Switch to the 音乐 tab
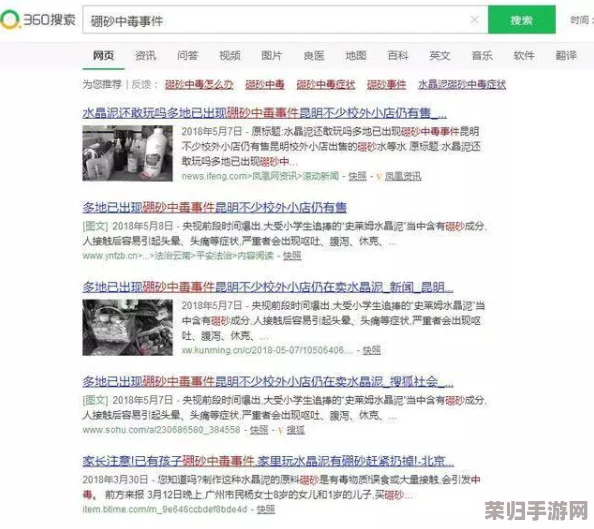 coord(482,56)
